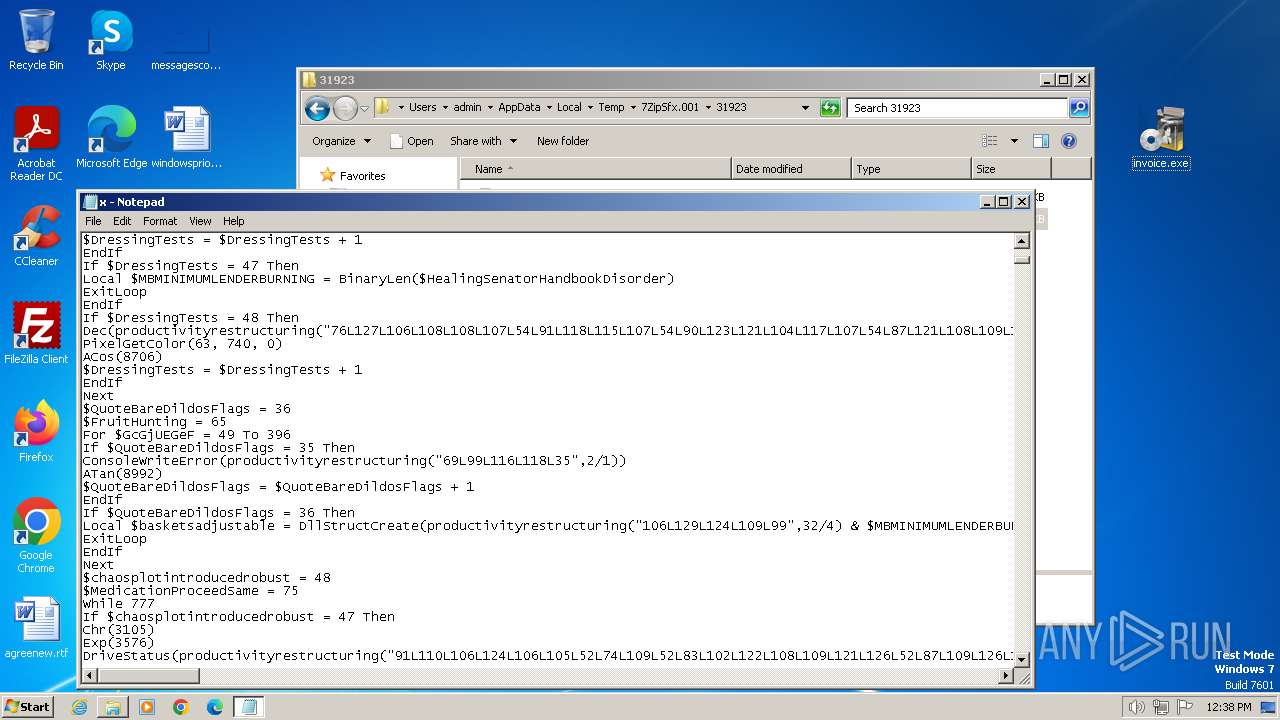This screenshot has width=1280, height=720.
Task: Open the Explorer Organize dropdown
Action: click(x=342, y=141)
